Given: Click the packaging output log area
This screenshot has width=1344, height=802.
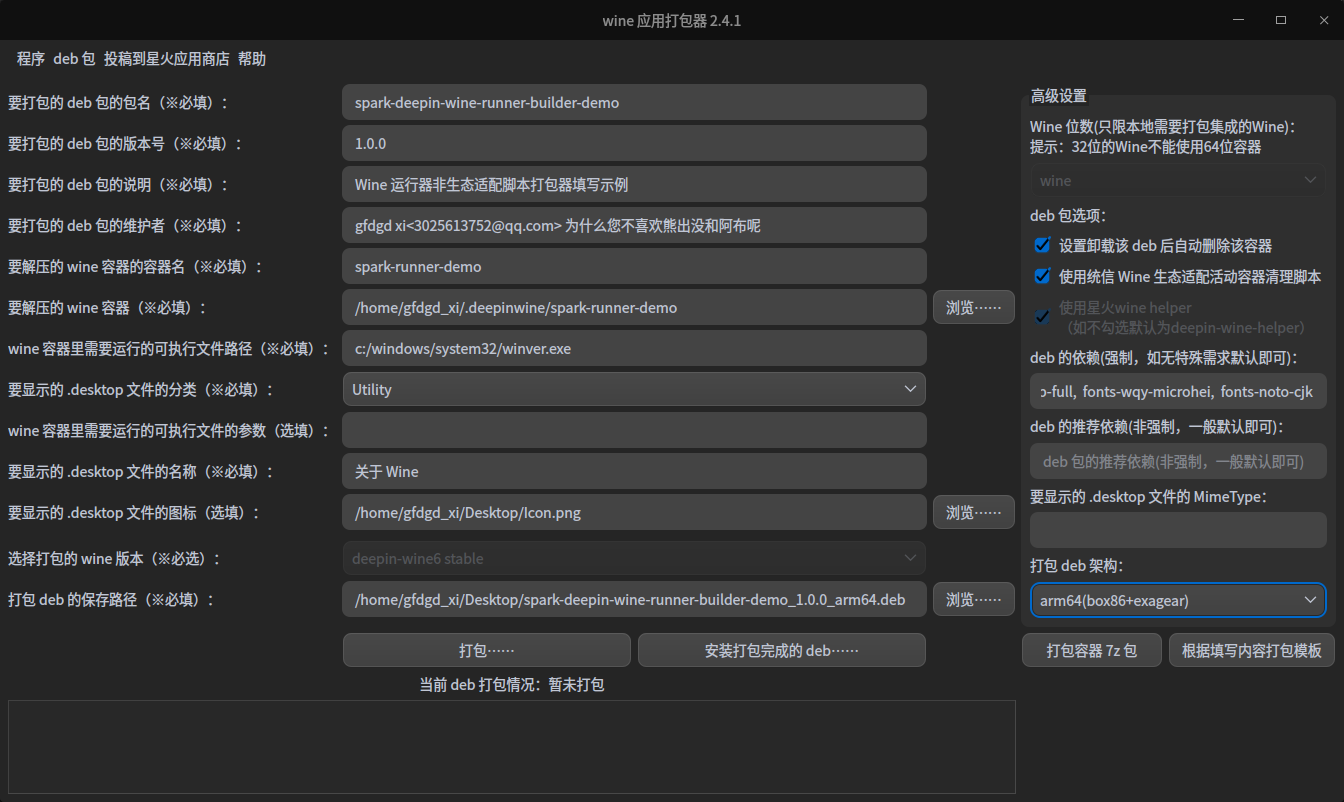Looking at the screenshot, I should click(512, 747).
